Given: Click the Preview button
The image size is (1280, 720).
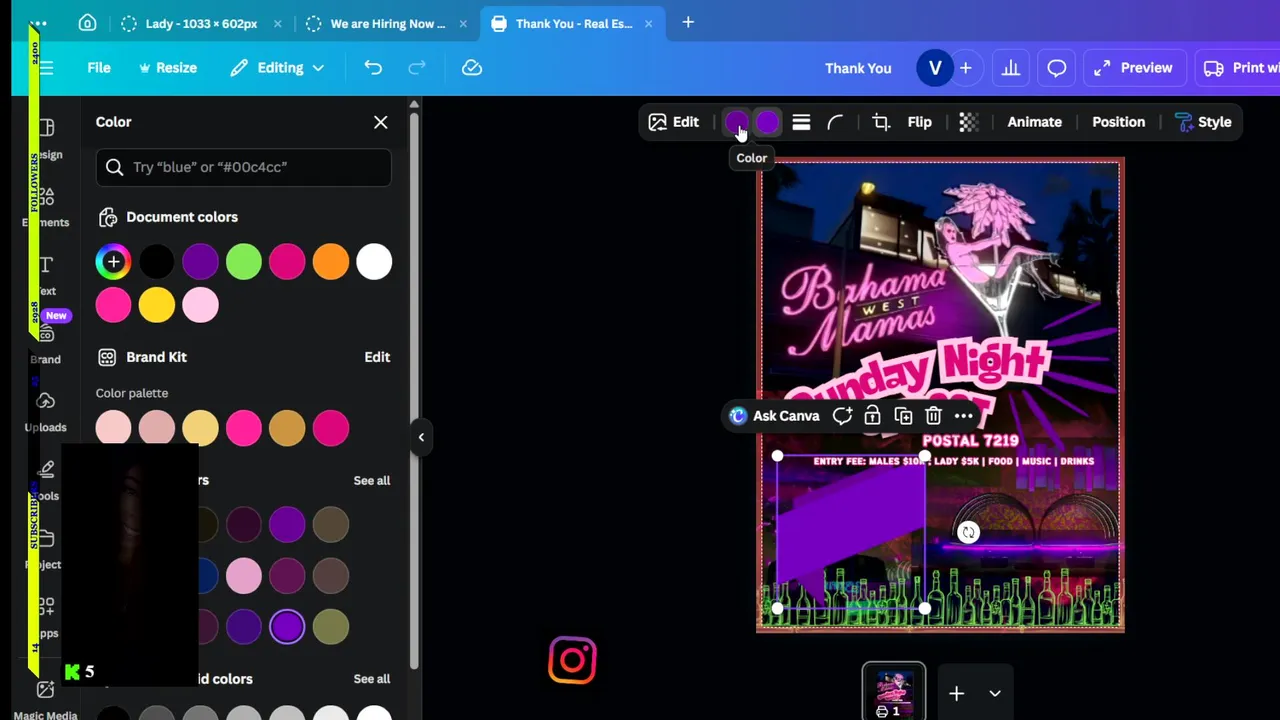Looking at the screenshot, I should (1133, 68).
